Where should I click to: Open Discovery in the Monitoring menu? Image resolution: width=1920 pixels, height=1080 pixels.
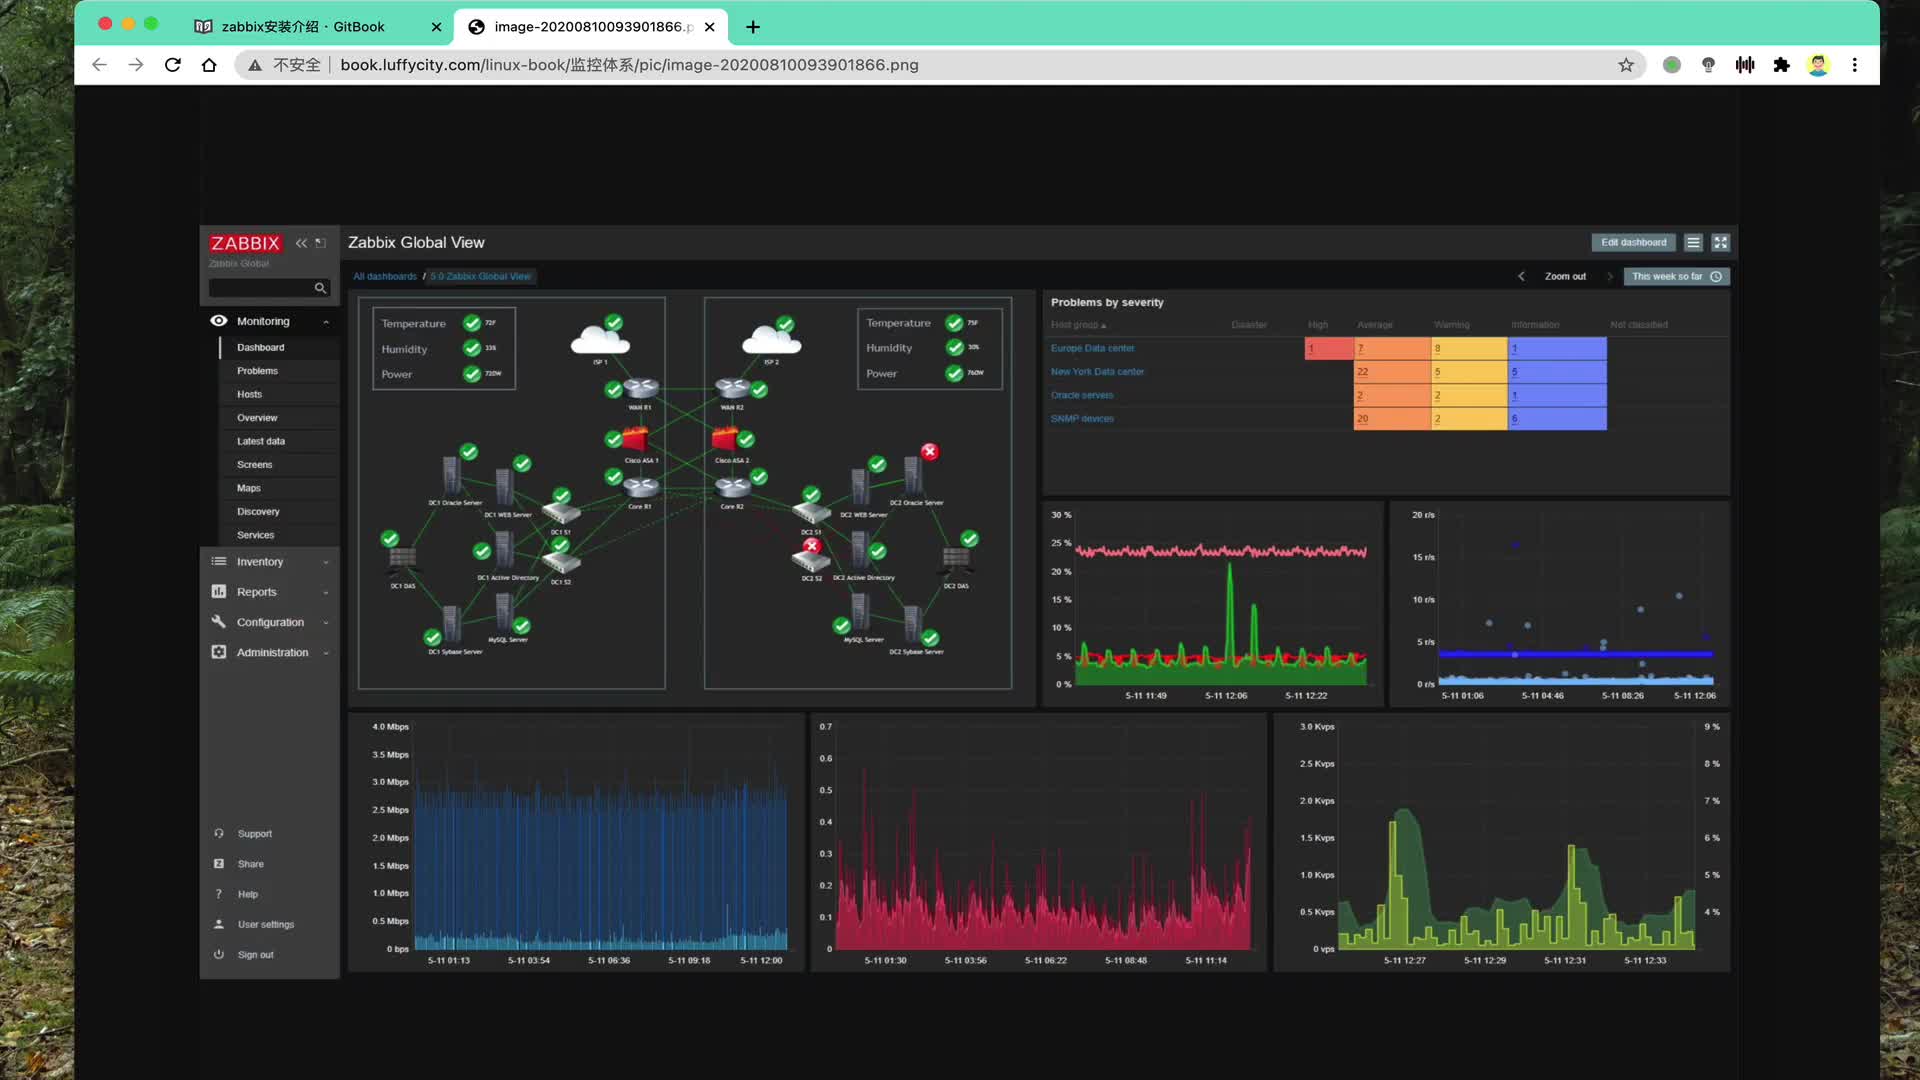258,512
